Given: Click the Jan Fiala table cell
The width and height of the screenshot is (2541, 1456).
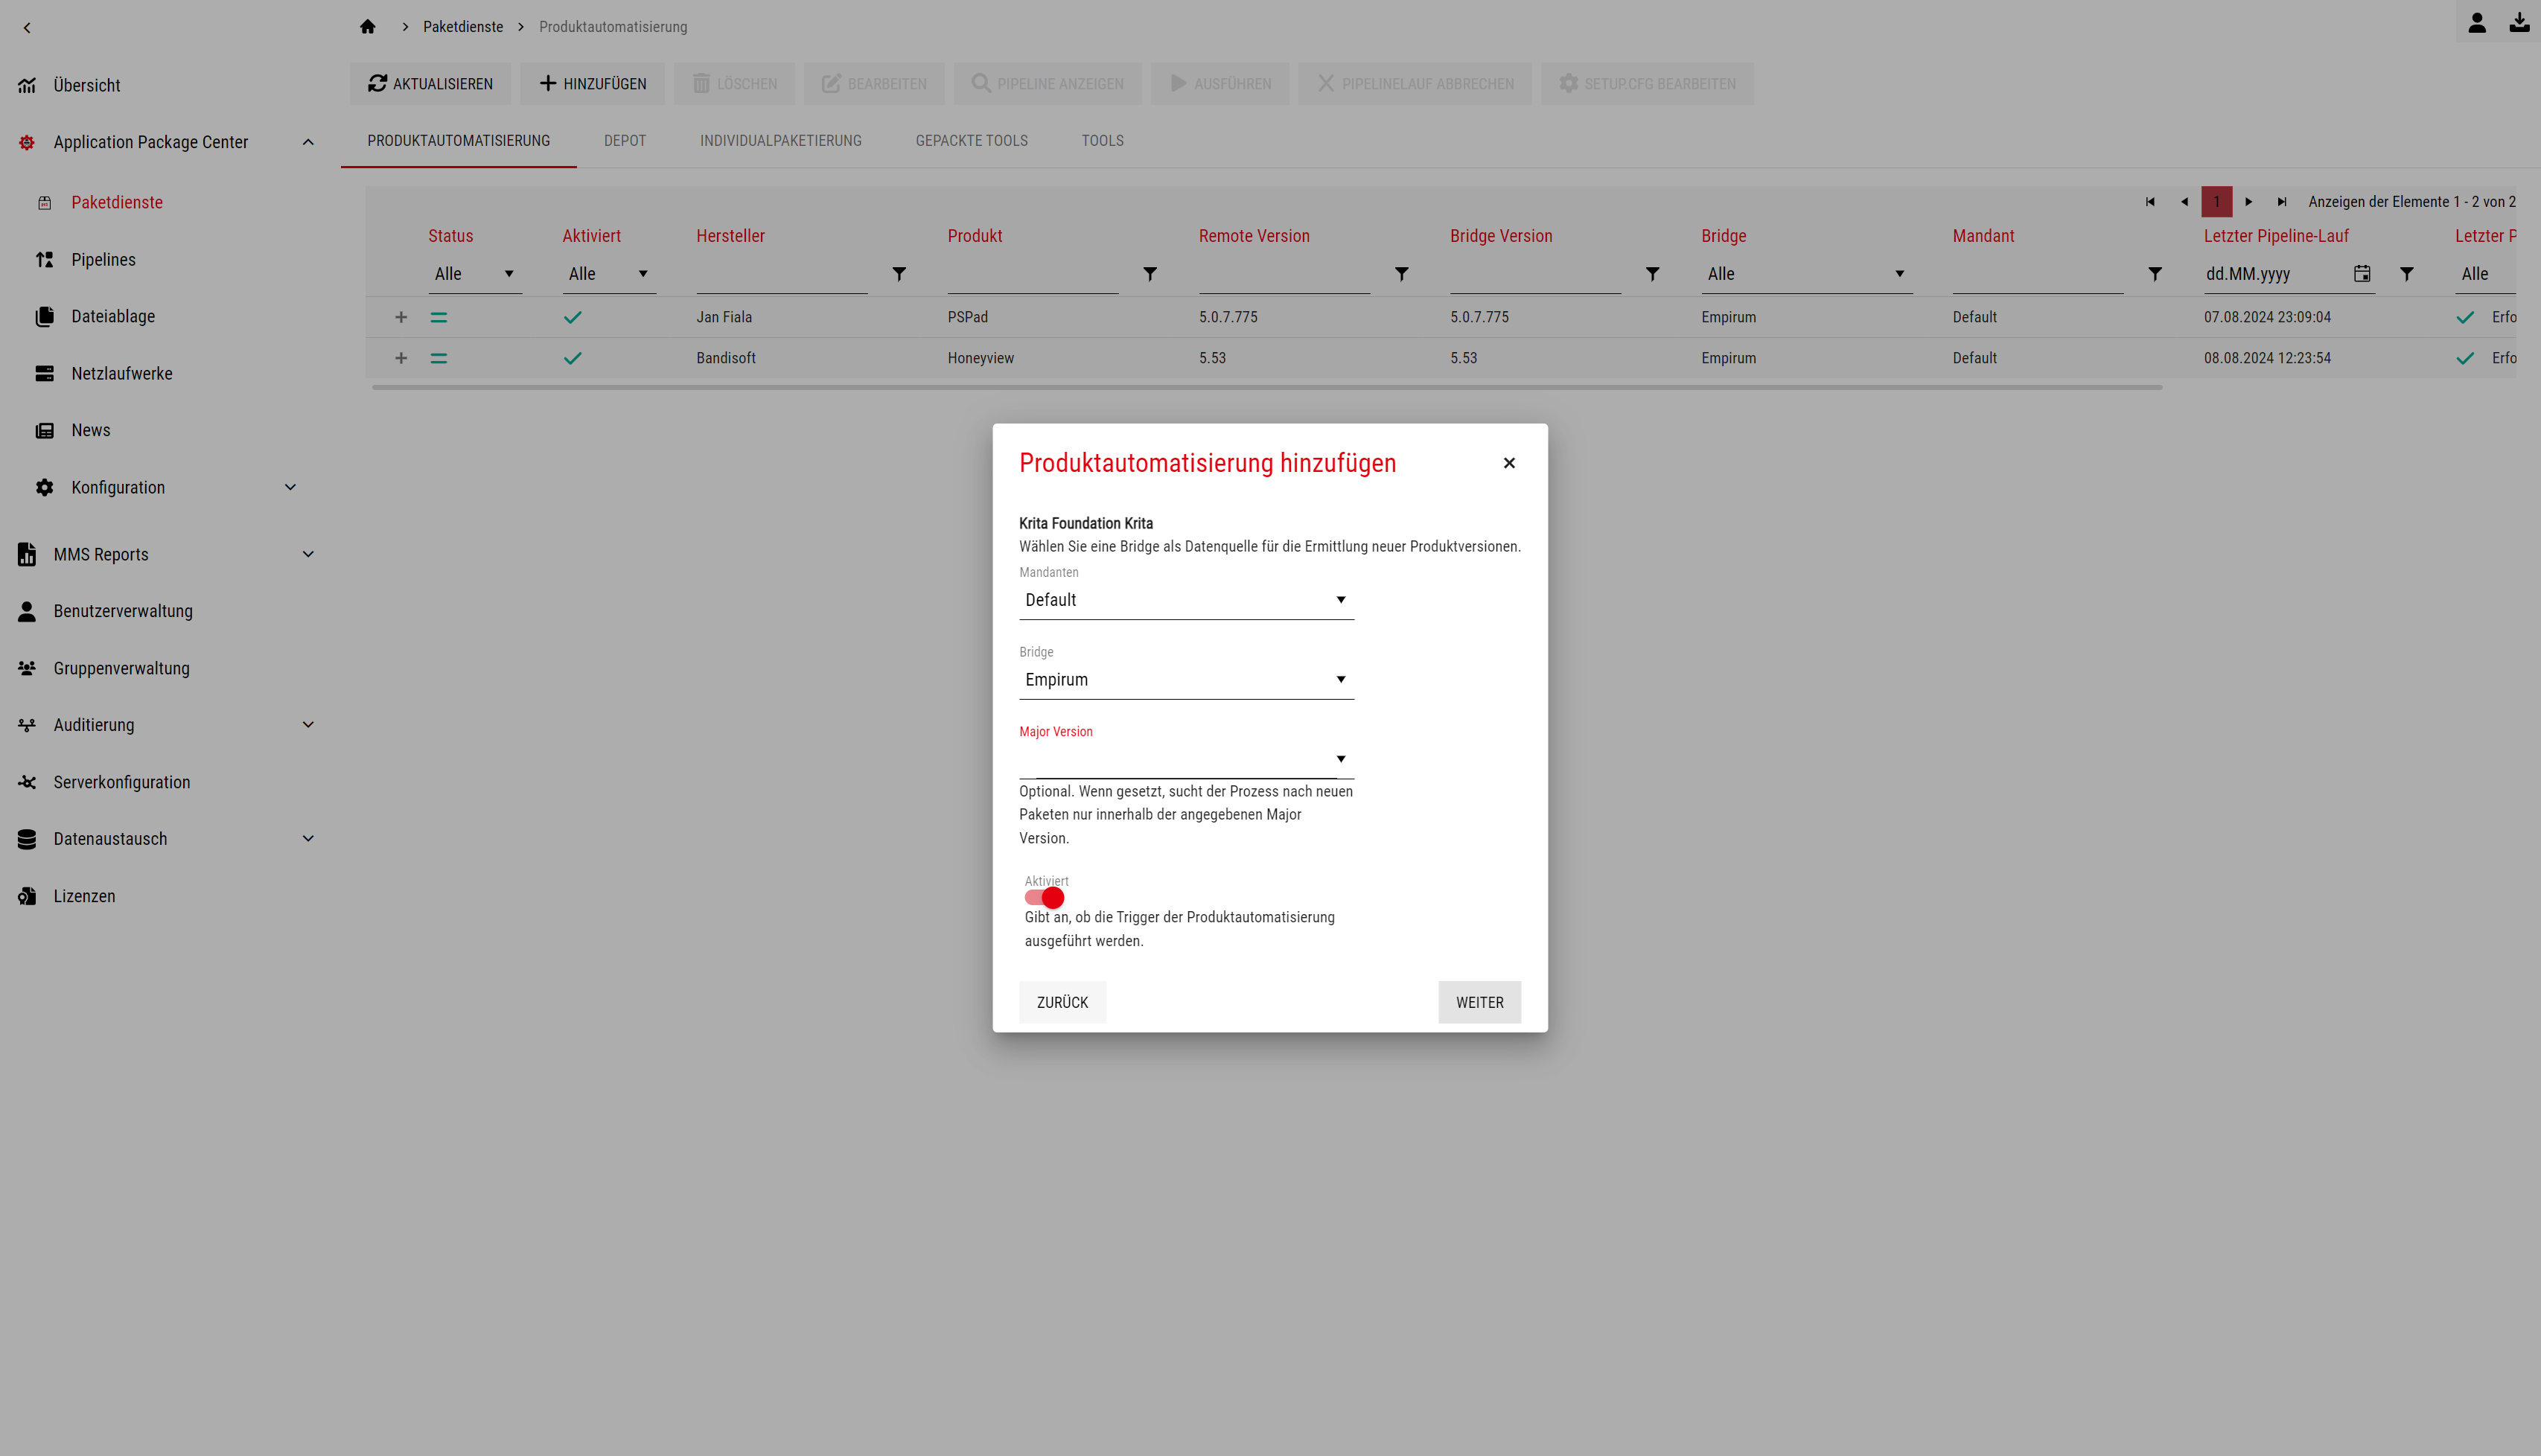Looking at the screenshot, I should point(724,317).
